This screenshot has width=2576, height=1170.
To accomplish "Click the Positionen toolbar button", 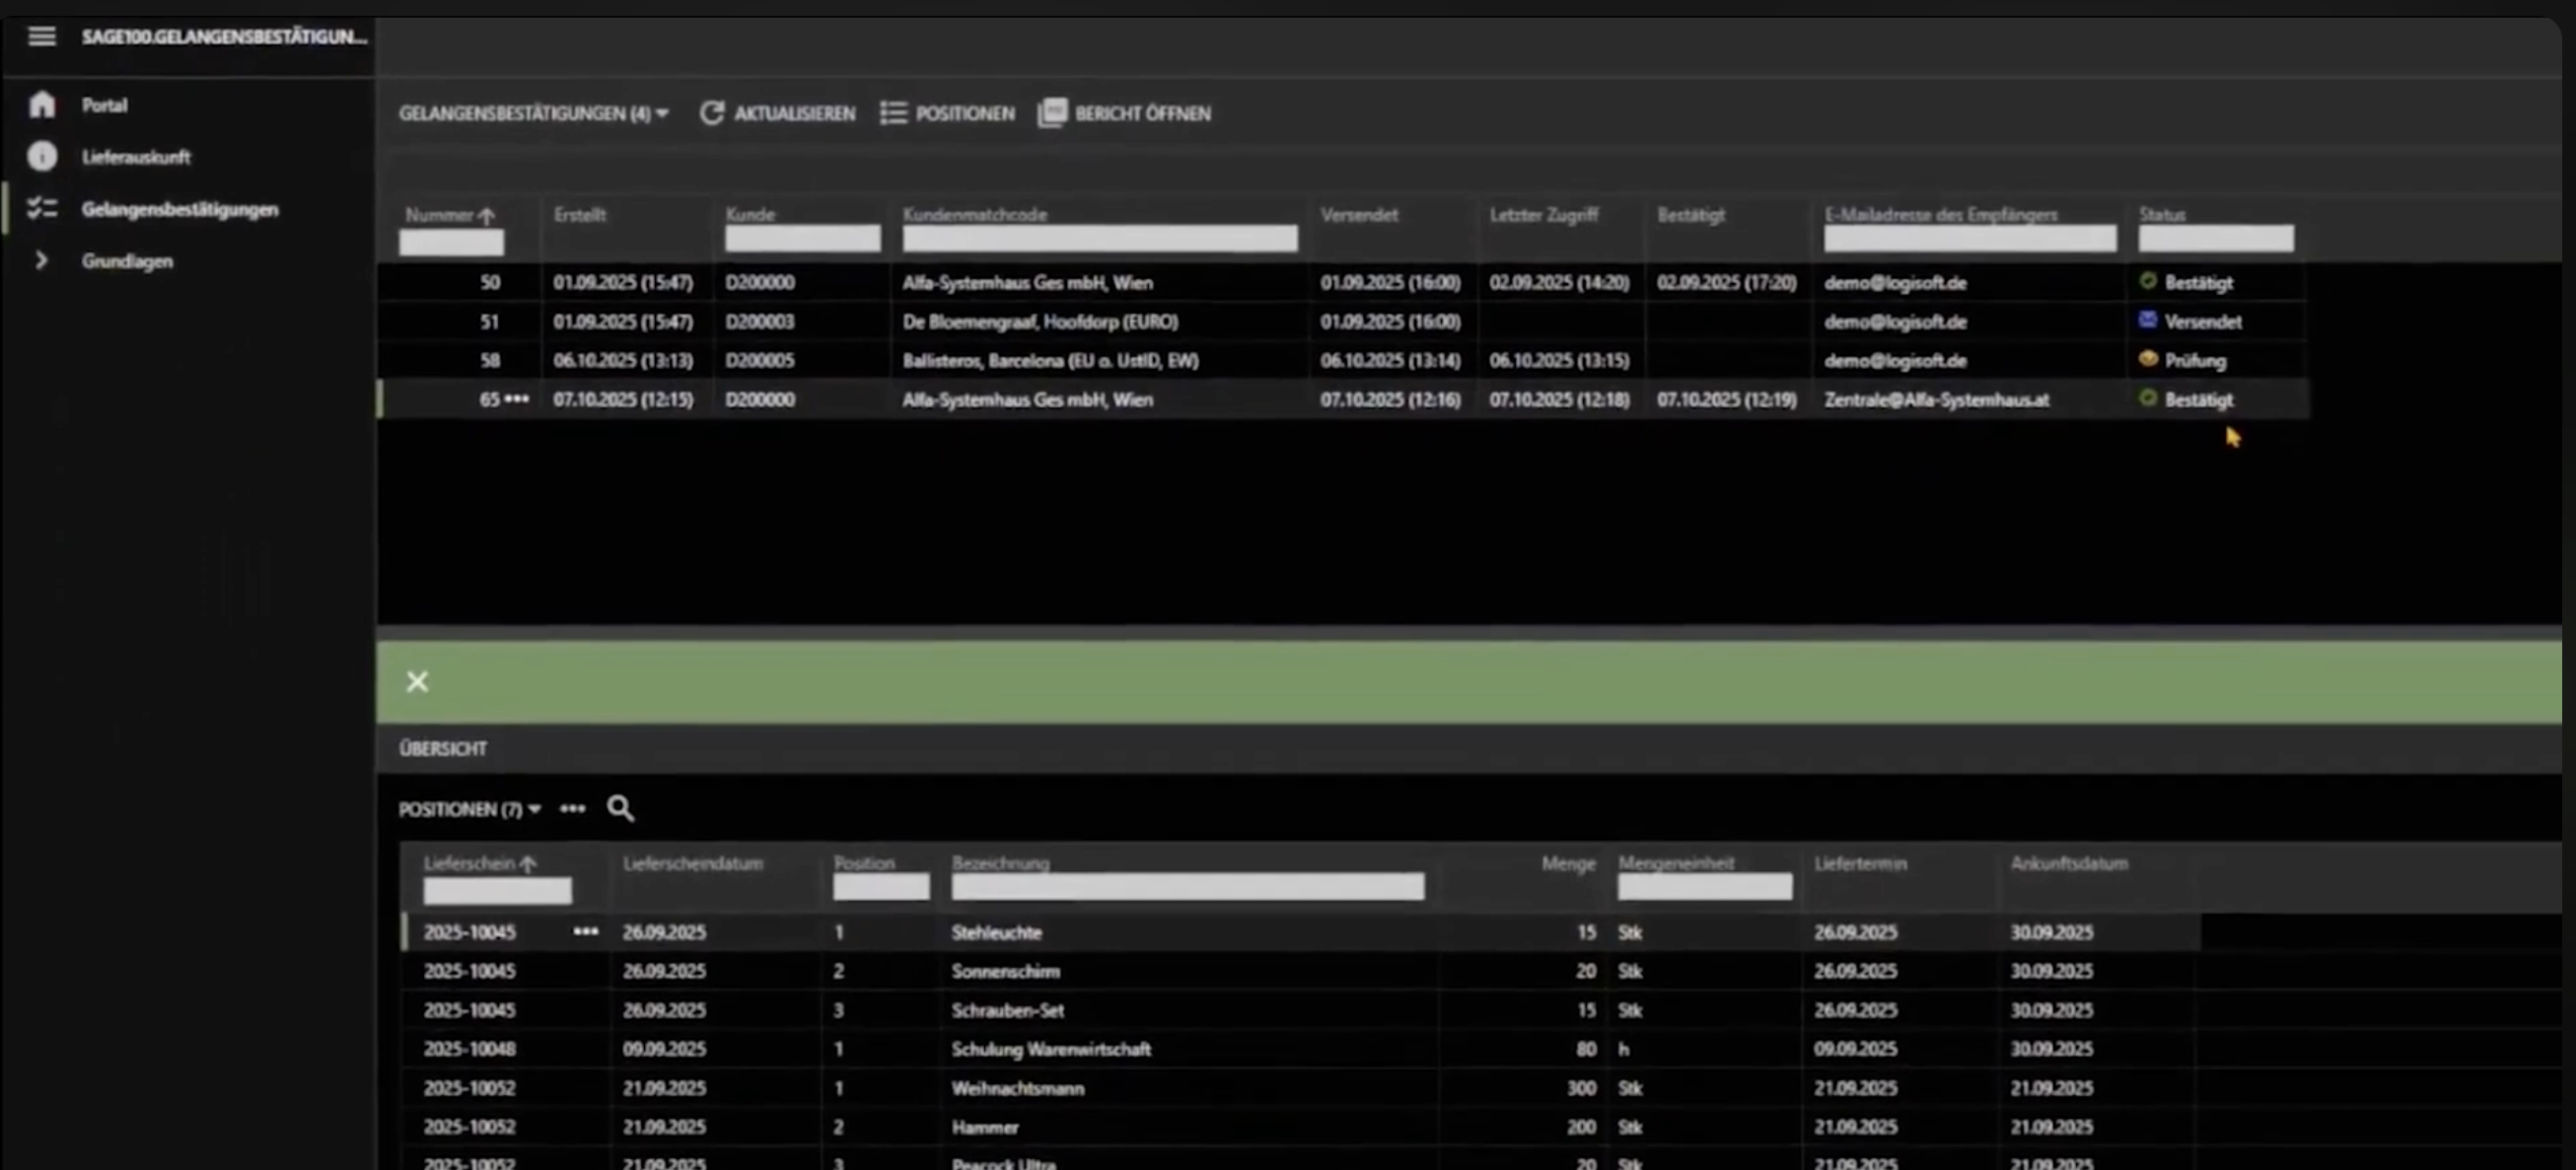I will tap(947, 113).
